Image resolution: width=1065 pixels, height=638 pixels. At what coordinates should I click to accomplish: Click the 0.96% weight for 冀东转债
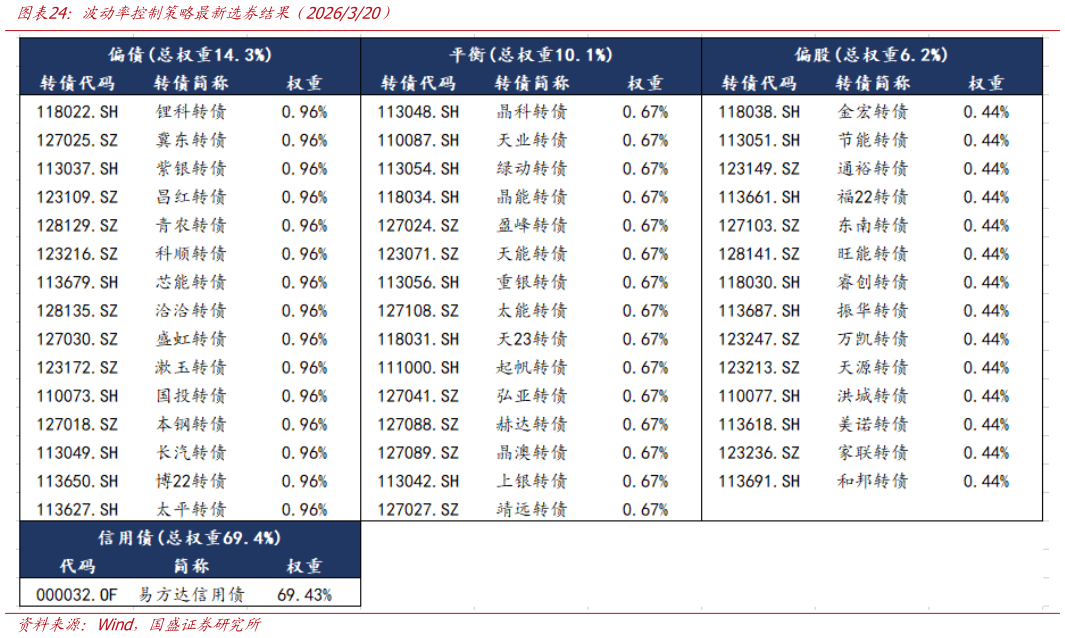click(x=304, y=141)
